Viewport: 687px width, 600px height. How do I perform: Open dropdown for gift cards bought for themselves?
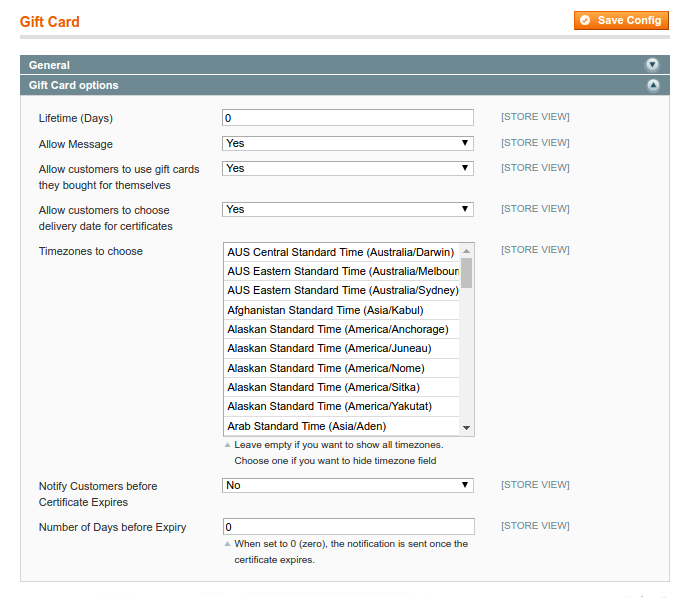point(347,169)
